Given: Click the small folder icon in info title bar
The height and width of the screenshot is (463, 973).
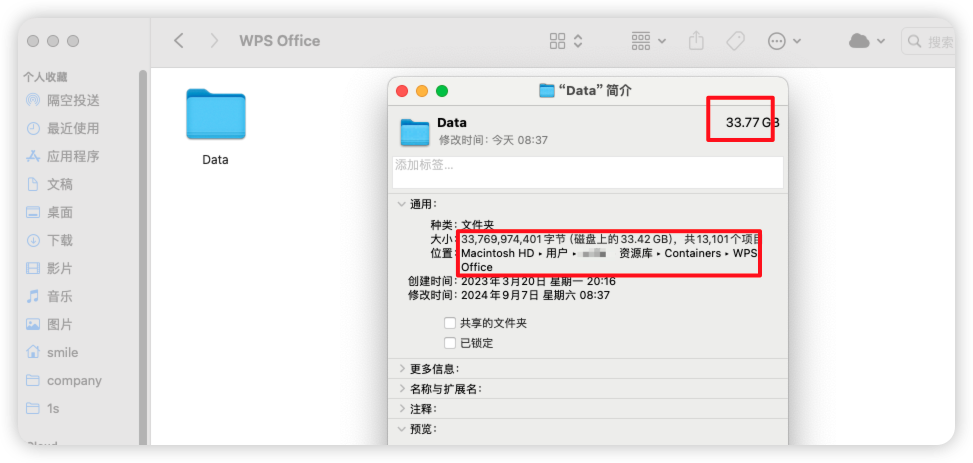Looking at the screenshot, I should [x=547, y=91].
